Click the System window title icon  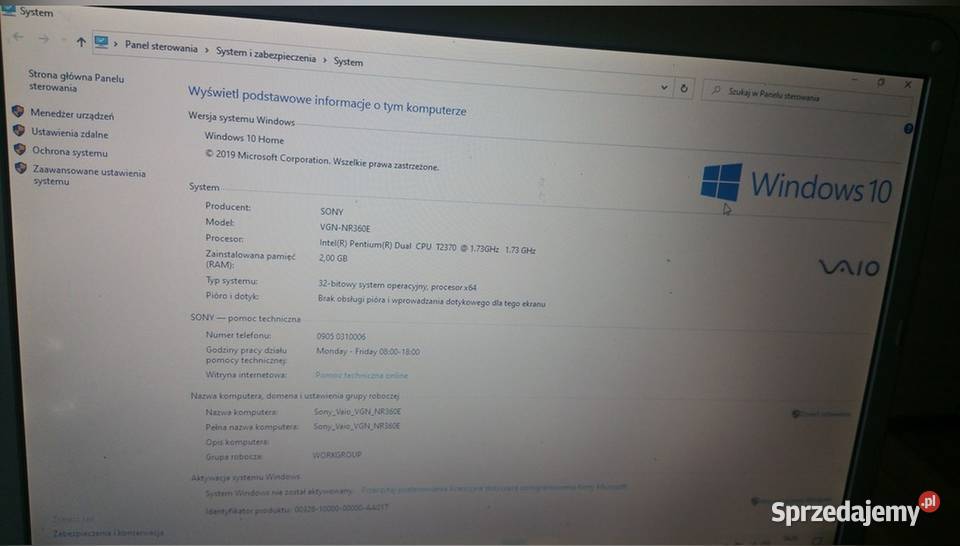click(x=9, y=10)
